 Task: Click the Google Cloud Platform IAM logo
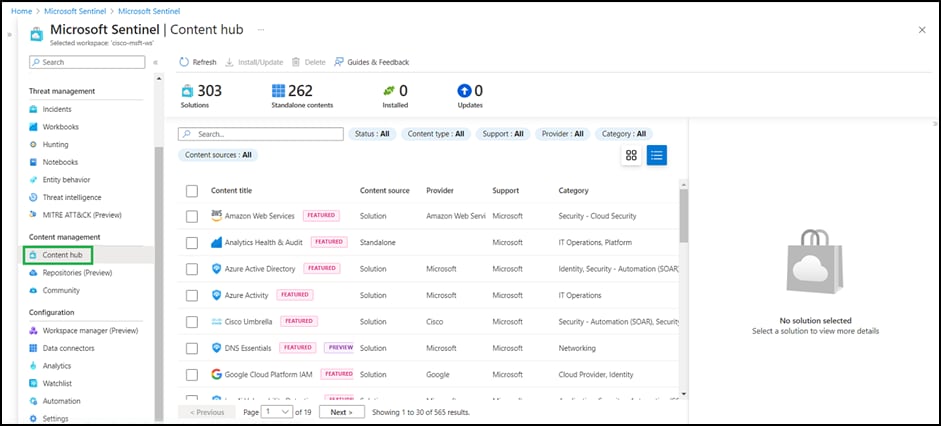(217, 374)
